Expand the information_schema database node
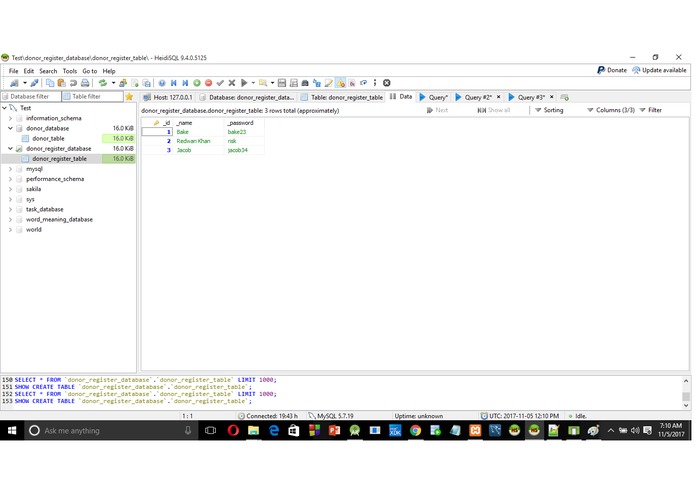This screenshot has width=695, height=494. click(x=10, y=118)
